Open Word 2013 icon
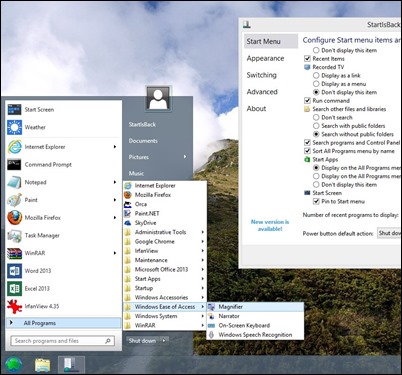 [14, 271]
